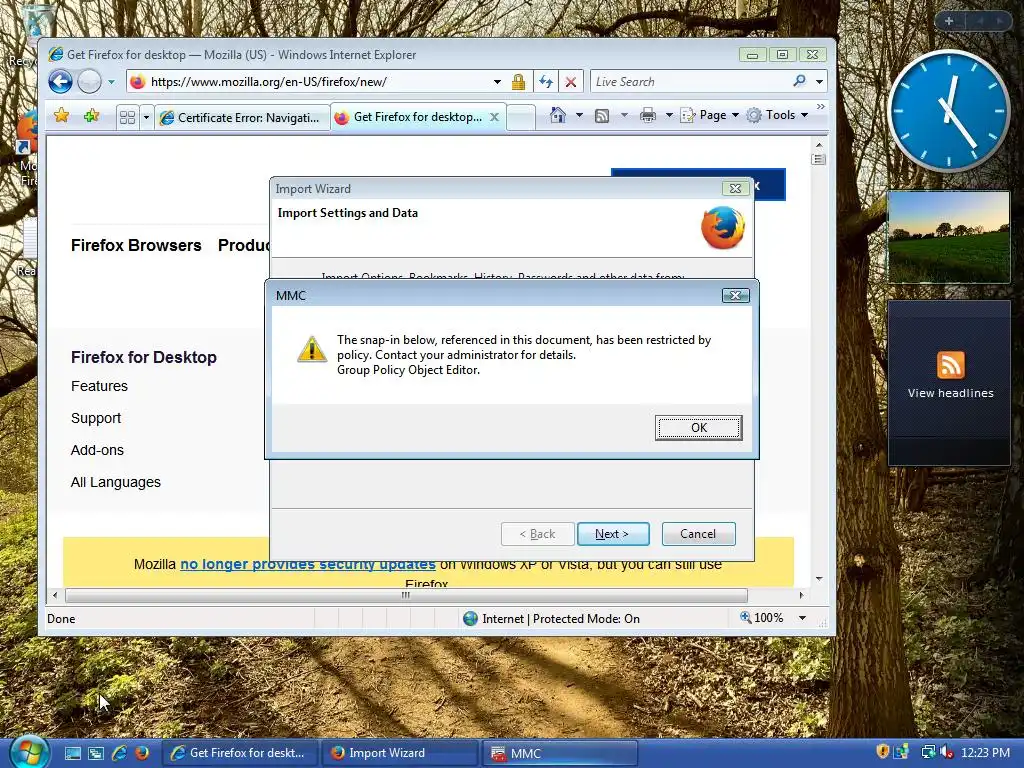Click Next in the Import Wizard

(x=613, y=534)
